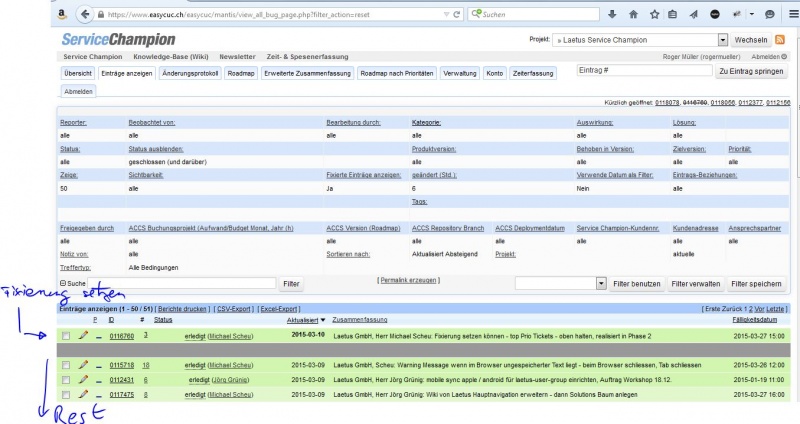The height and width of the screenshot is (424, 800).
Task: Open the Zeiterfassung tab
Action: pos(533,73)
